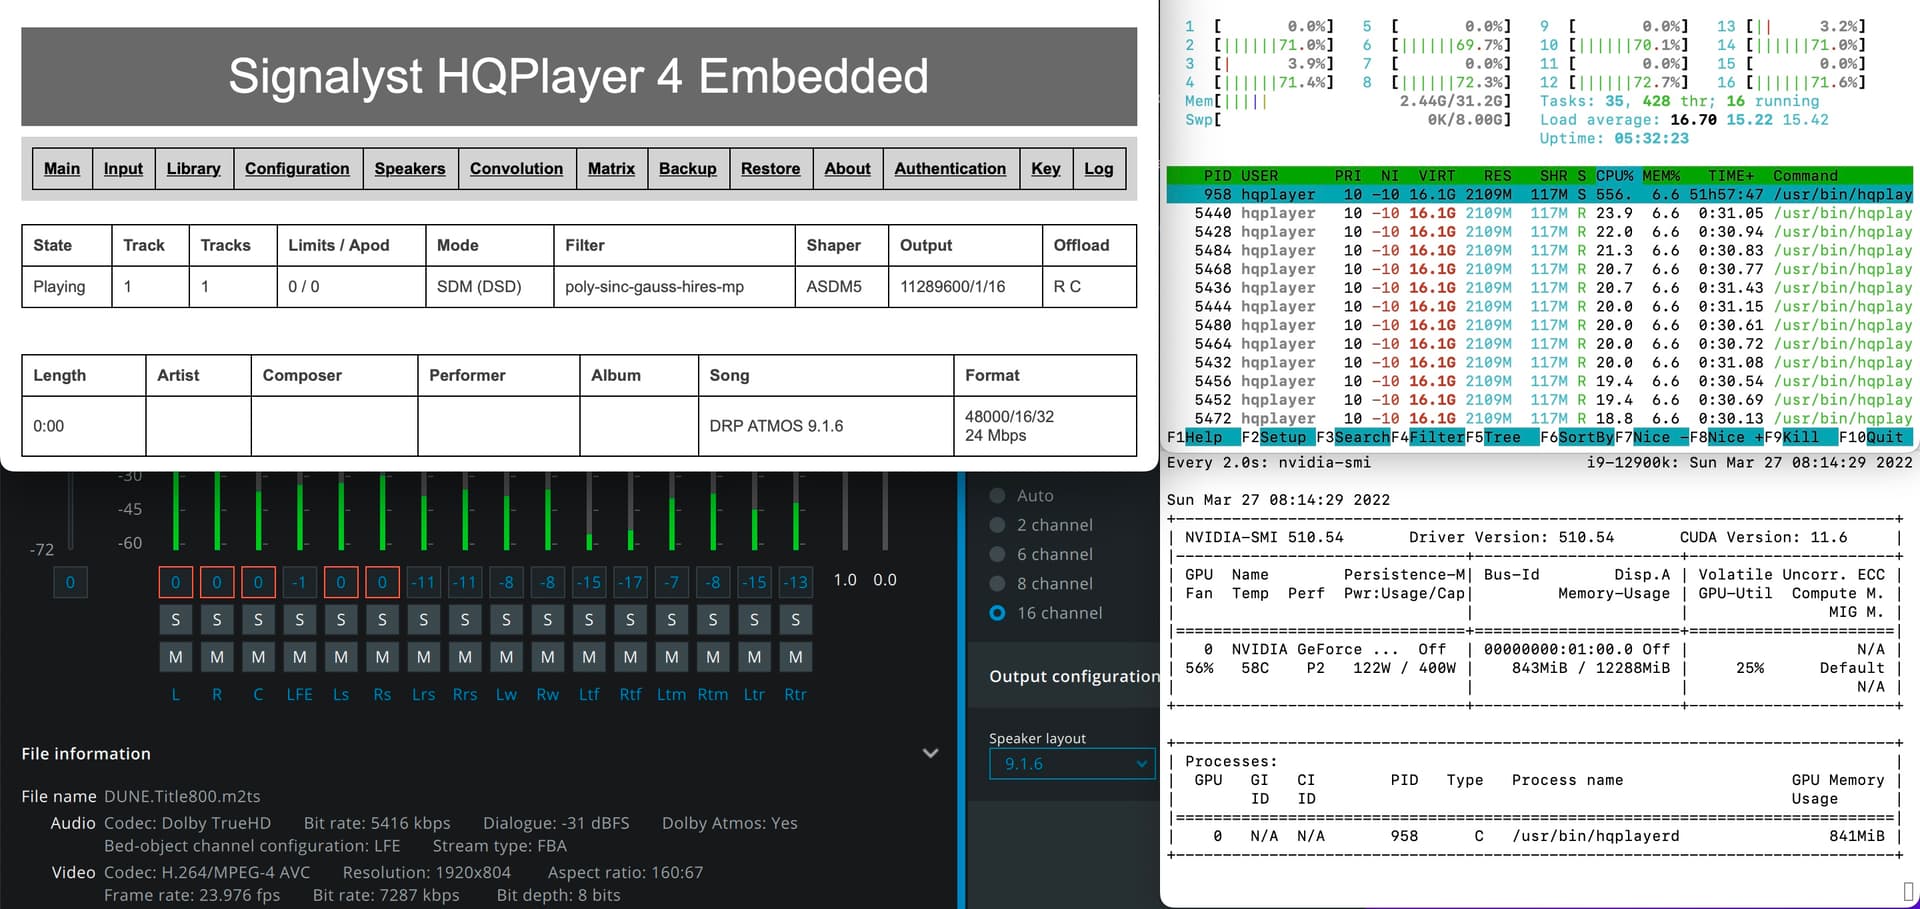Go to Restore page

pos(770,169)
